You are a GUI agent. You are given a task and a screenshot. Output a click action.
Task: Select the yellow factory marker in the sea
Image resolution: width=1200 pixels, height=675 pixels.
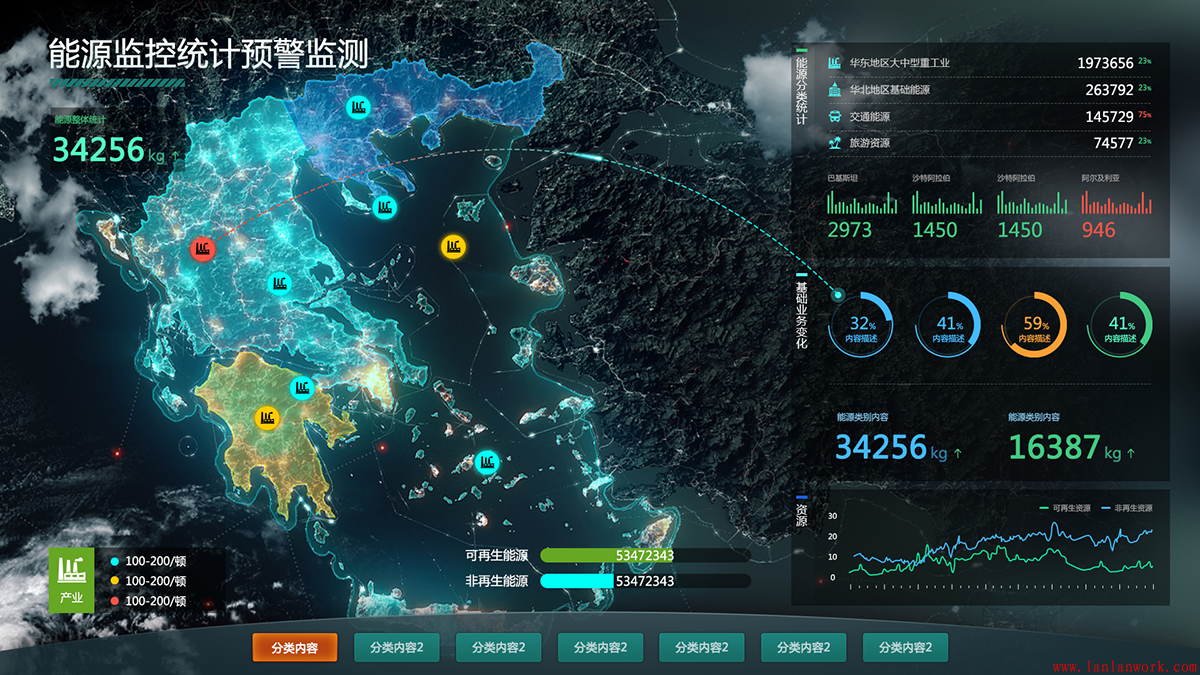pyautogui.click(x=453, y=245)
